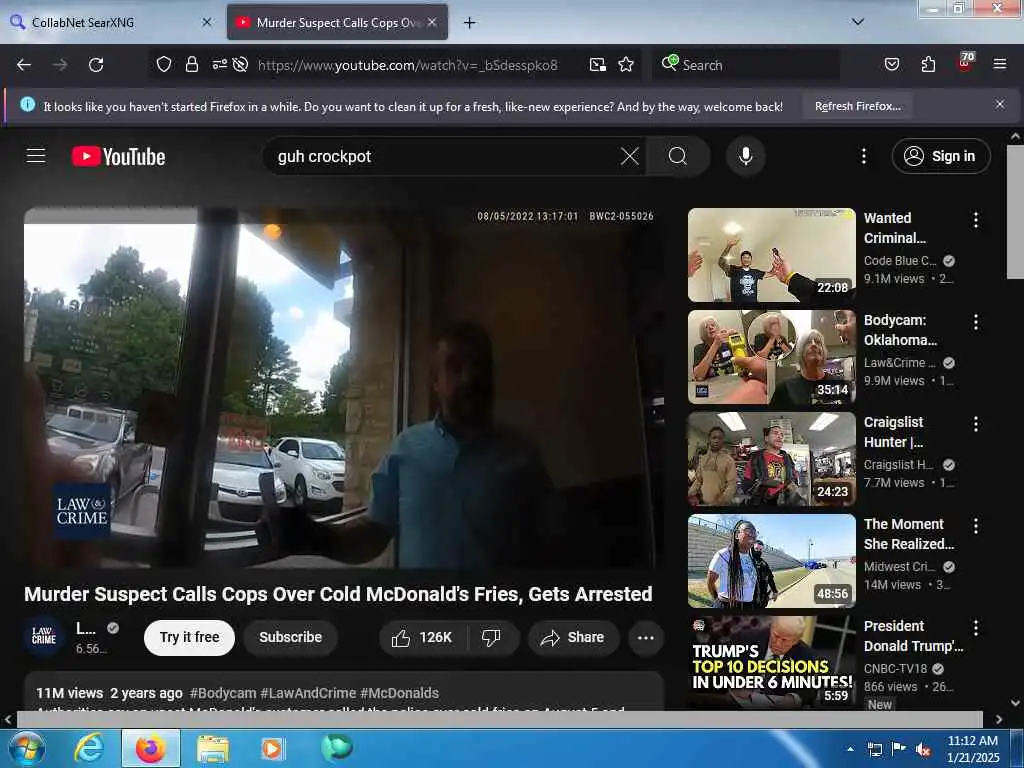Click the #LawAndCrime hashtag link
Image resolution: width=1024 pixels, height=768 pixels.
[308, 693]
